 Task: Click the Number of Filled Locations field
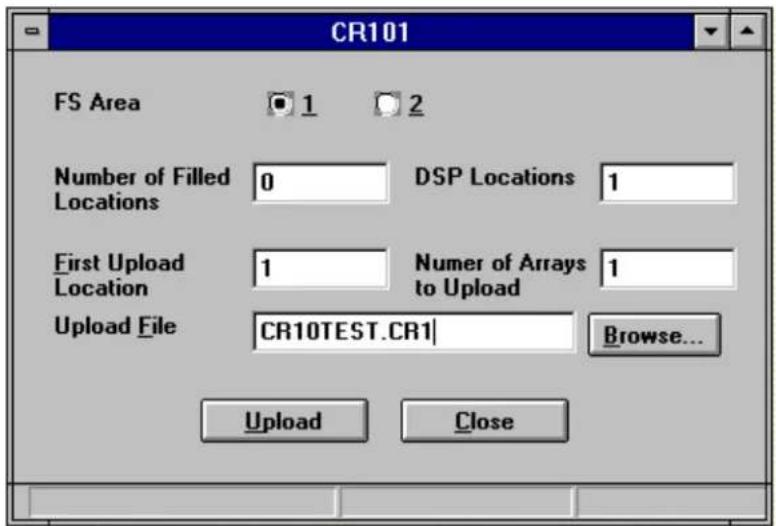[x=320, y=183]
